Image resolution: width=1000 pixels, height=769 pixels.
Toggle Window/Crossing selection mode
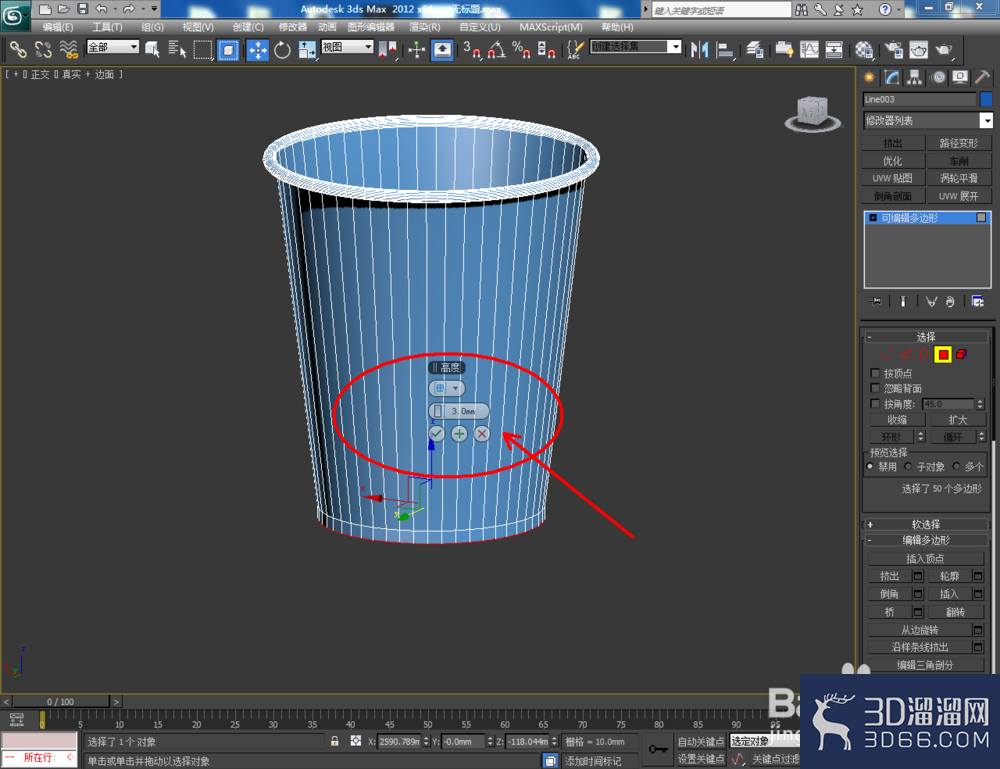tap(228, 49)
